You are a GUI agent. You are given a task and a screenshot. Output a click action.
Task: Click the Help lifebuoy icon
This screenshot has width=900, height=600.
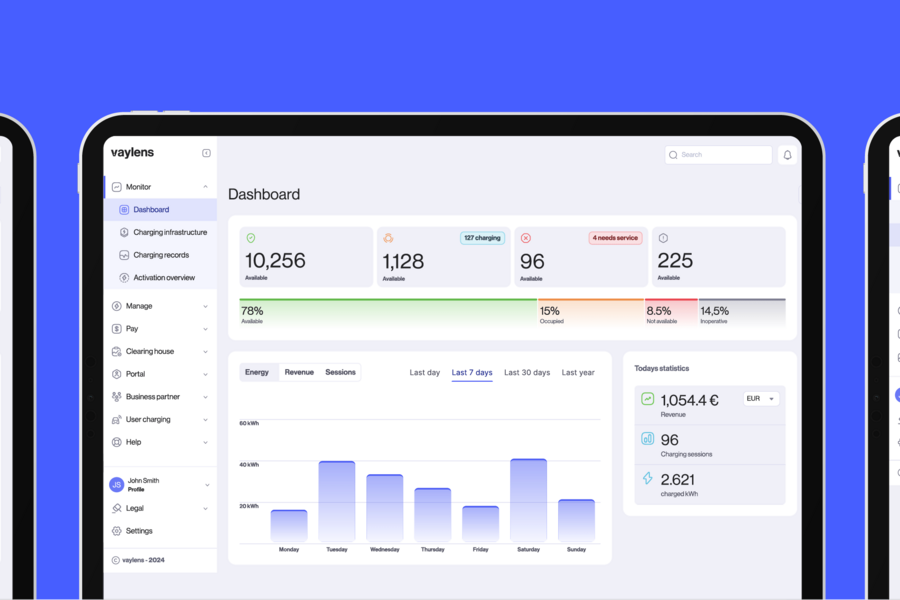[x=117, y=442]
